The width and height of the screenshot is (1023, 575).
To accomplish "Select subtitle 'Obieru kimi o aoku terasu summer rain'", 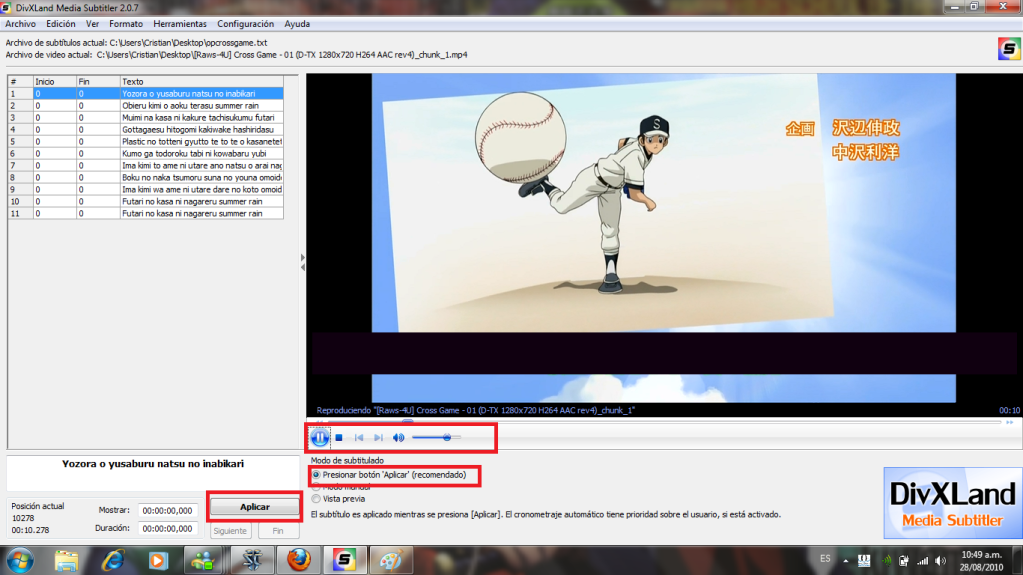I will pyautogui.click(x=145, y=106).
